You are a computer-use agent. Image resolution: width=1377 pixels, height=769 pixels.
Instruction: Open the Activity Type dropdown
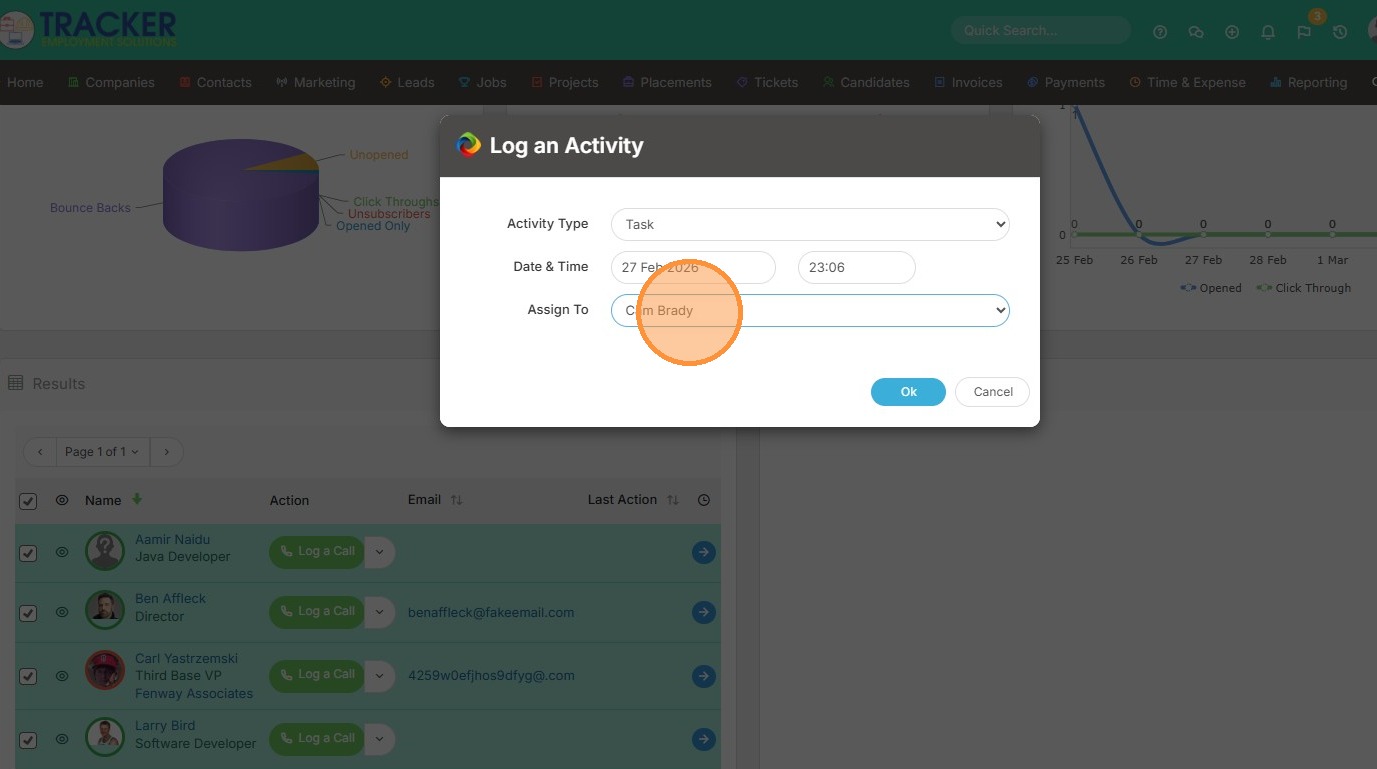point(810,224)
